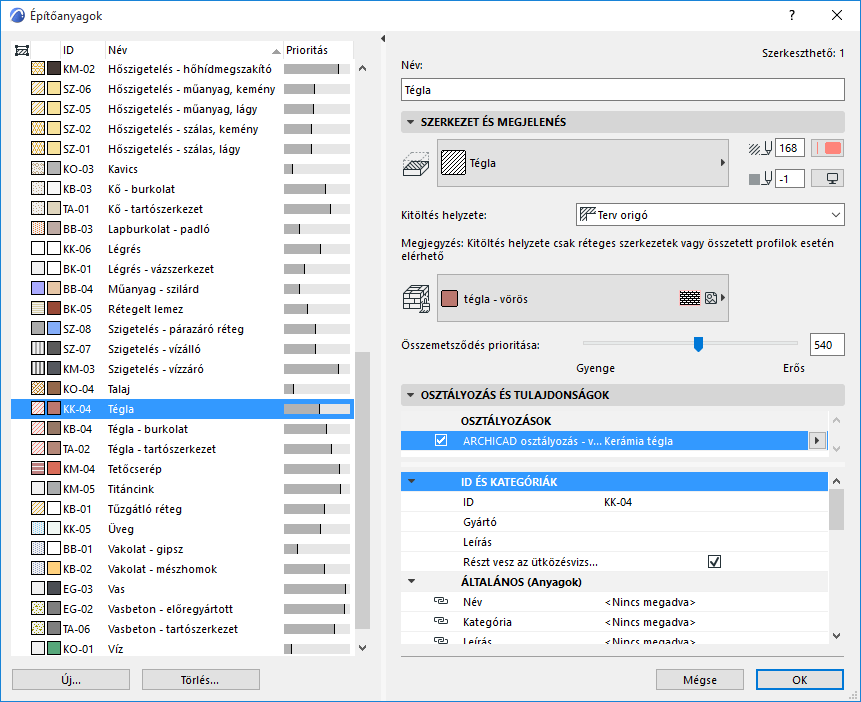Viewport: 861px width, 702px height.
Task: Open the Kerámia tégla classification arrow menu
Action: pyautogui.click(x=817, y=441)
